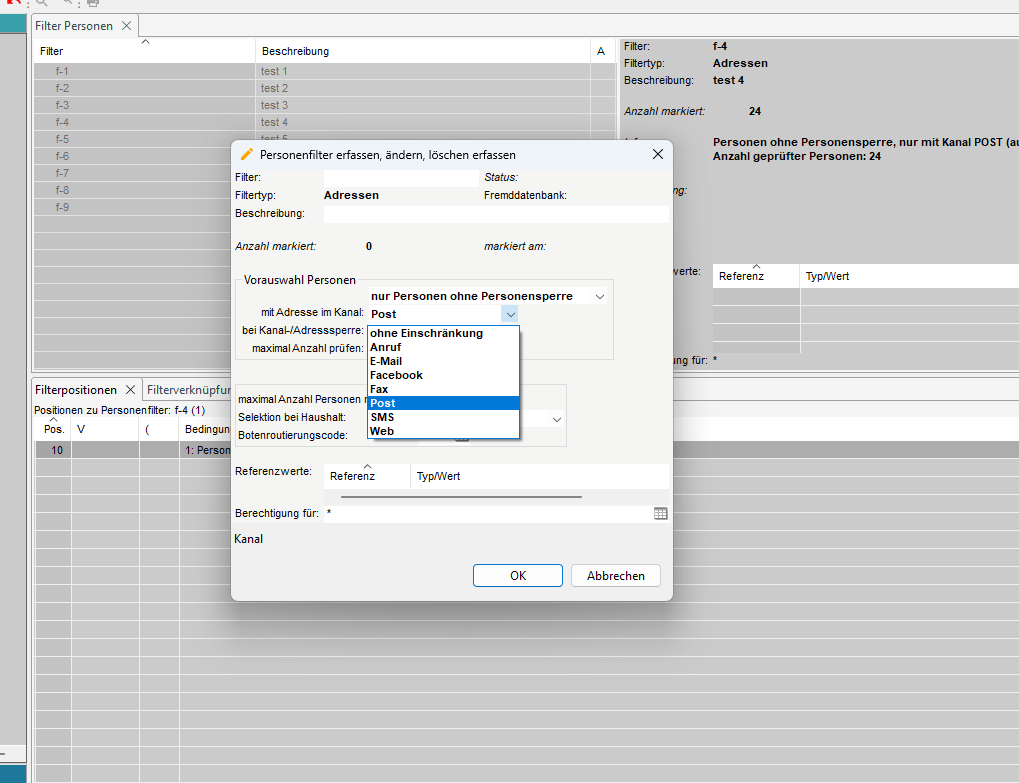
Task: Confirm the dialog with OK
Action: (517, 575)
